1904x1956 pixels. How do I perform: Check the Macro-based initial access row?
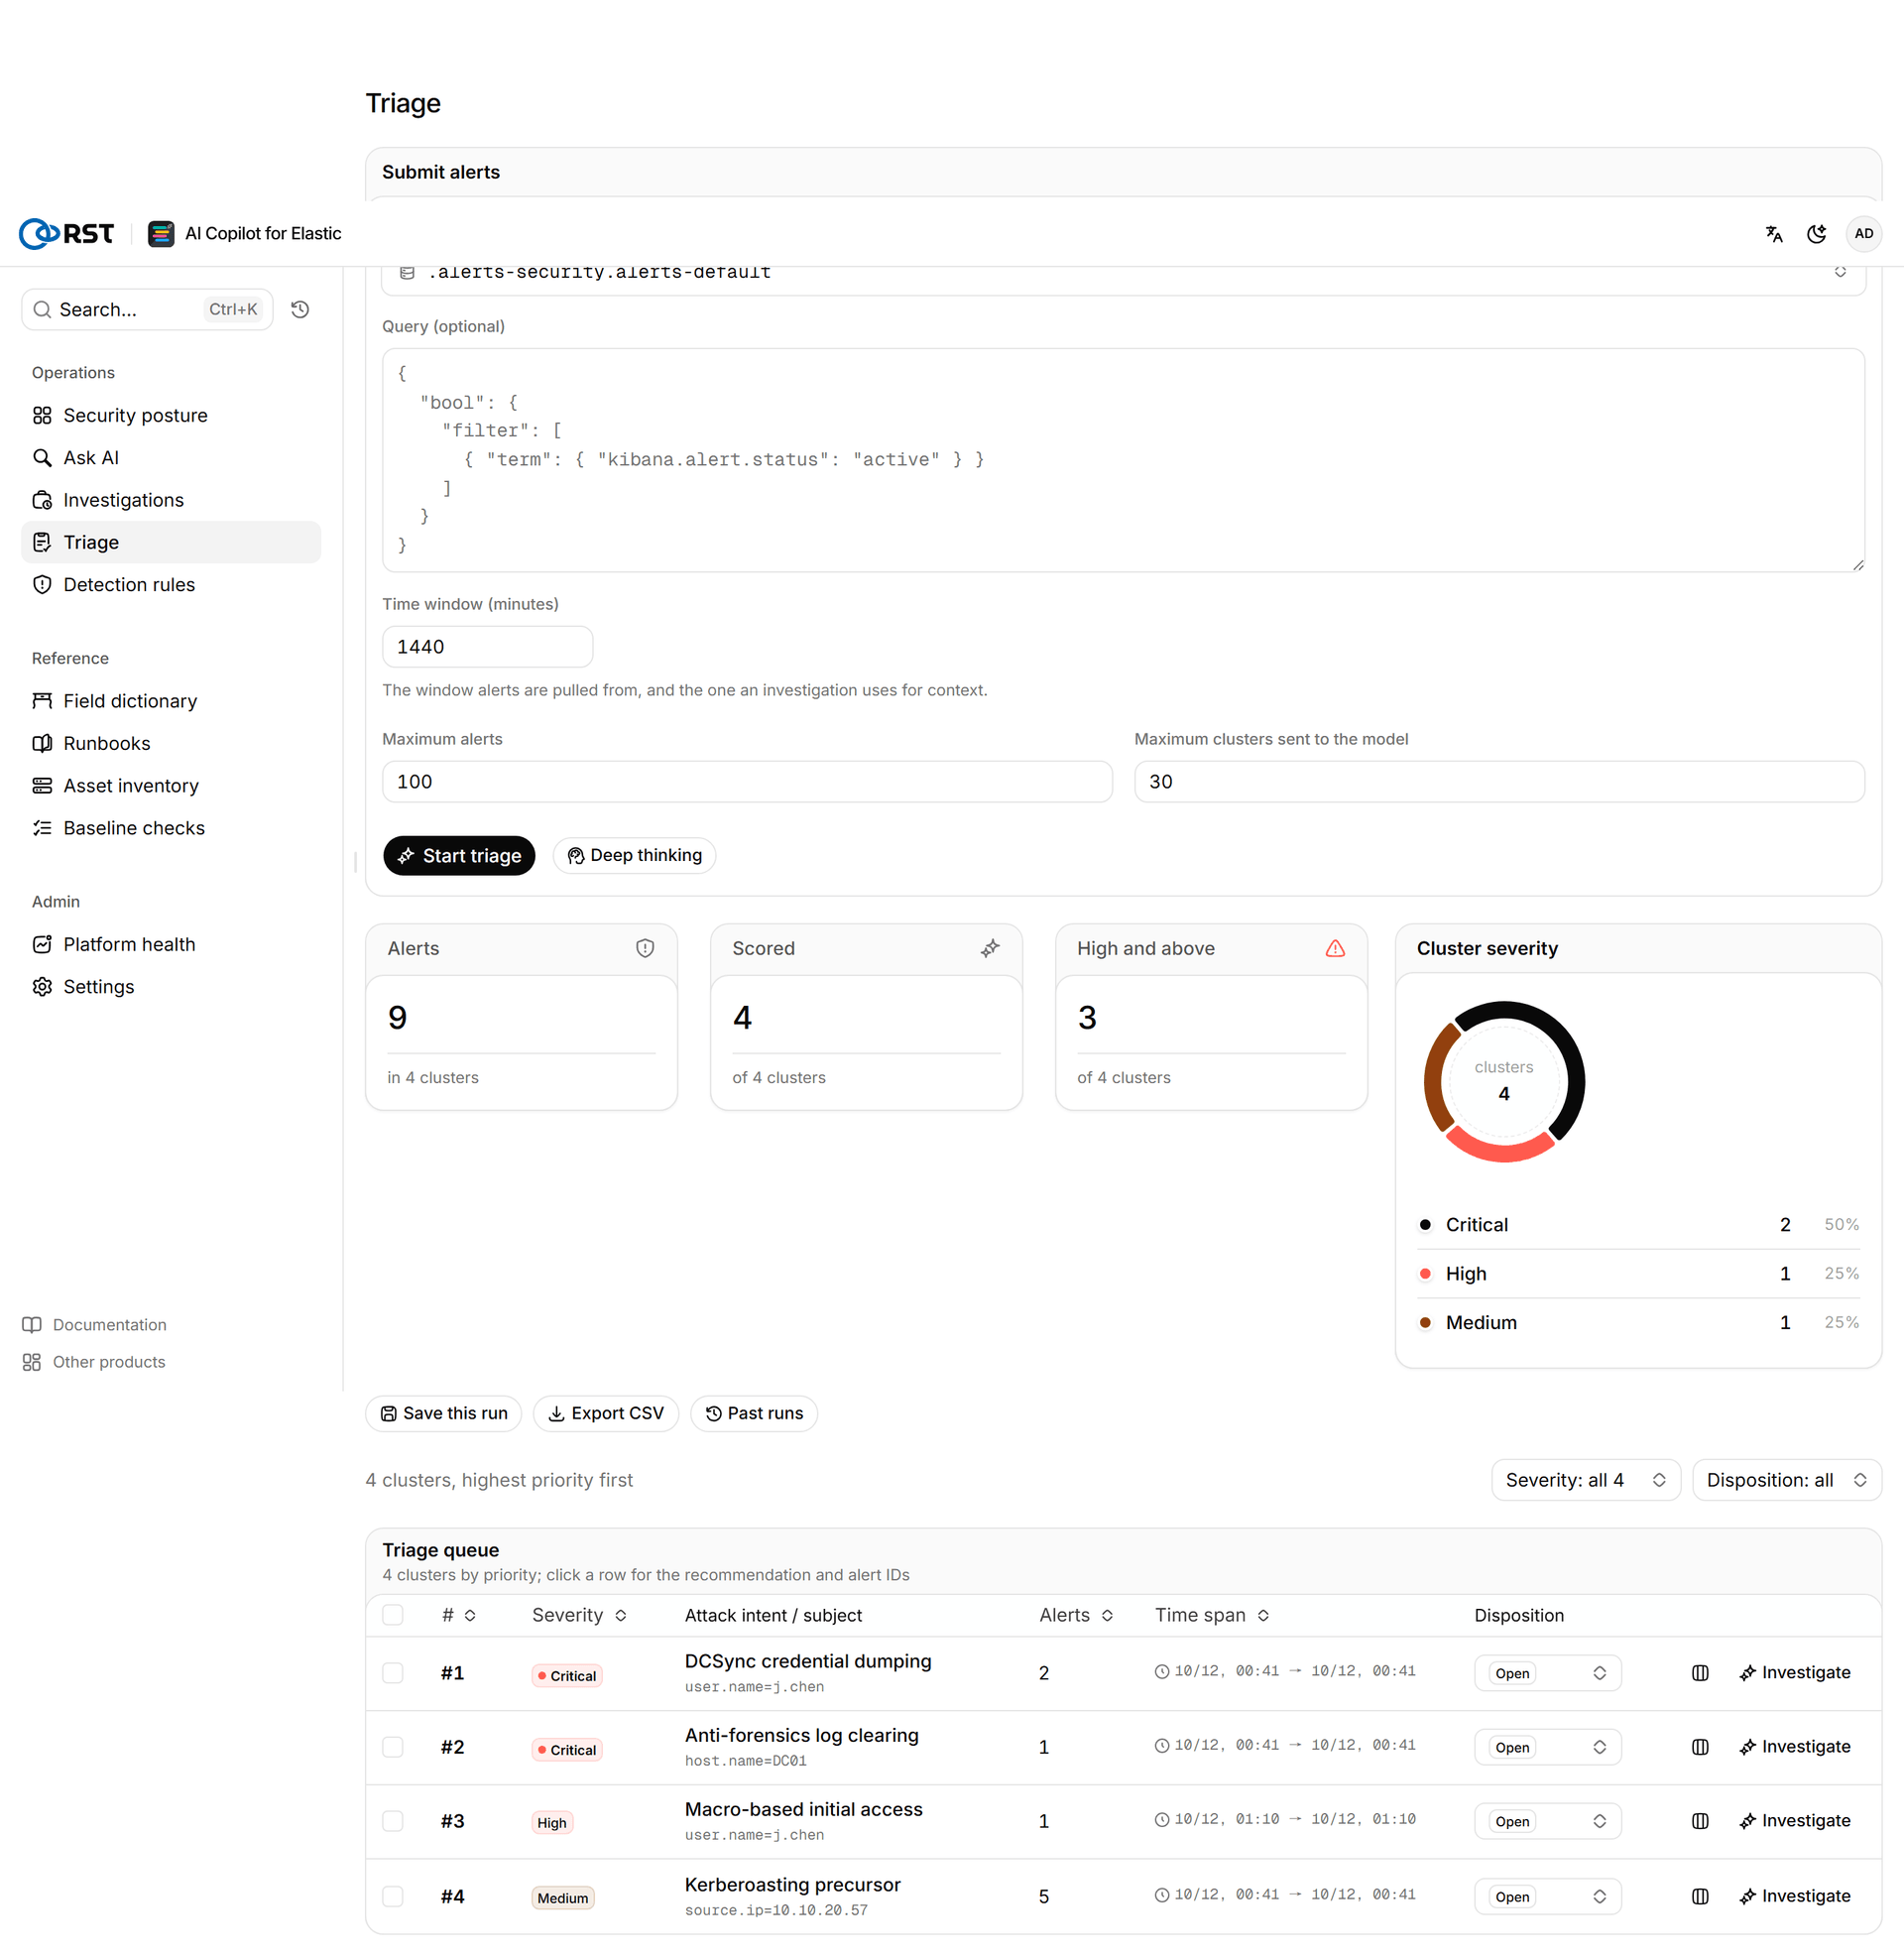[393, 1821]
